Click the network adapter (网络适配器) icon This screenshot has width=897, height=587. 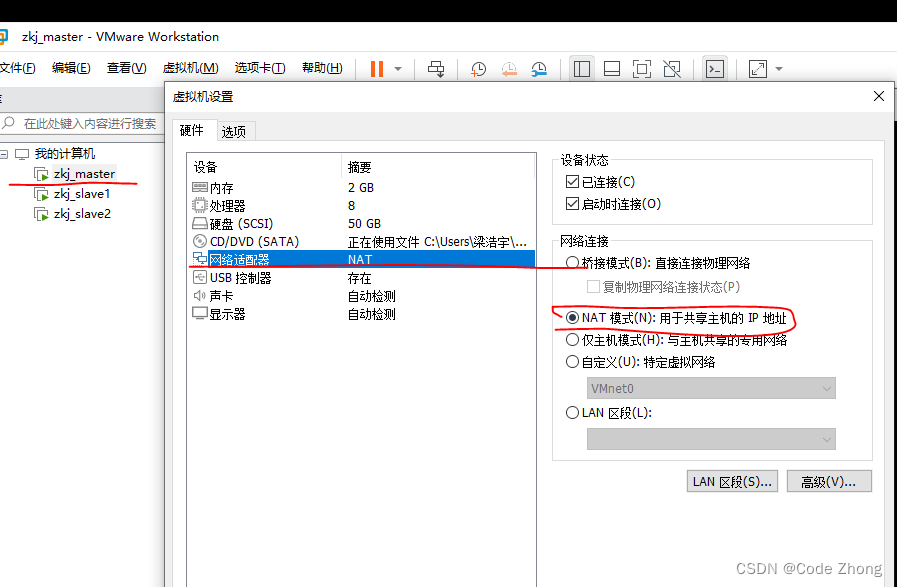click(200, 259)
